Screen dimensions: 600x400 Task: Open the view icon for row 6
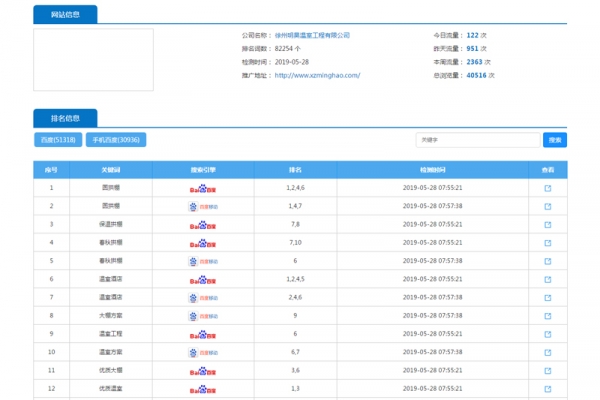548,279
